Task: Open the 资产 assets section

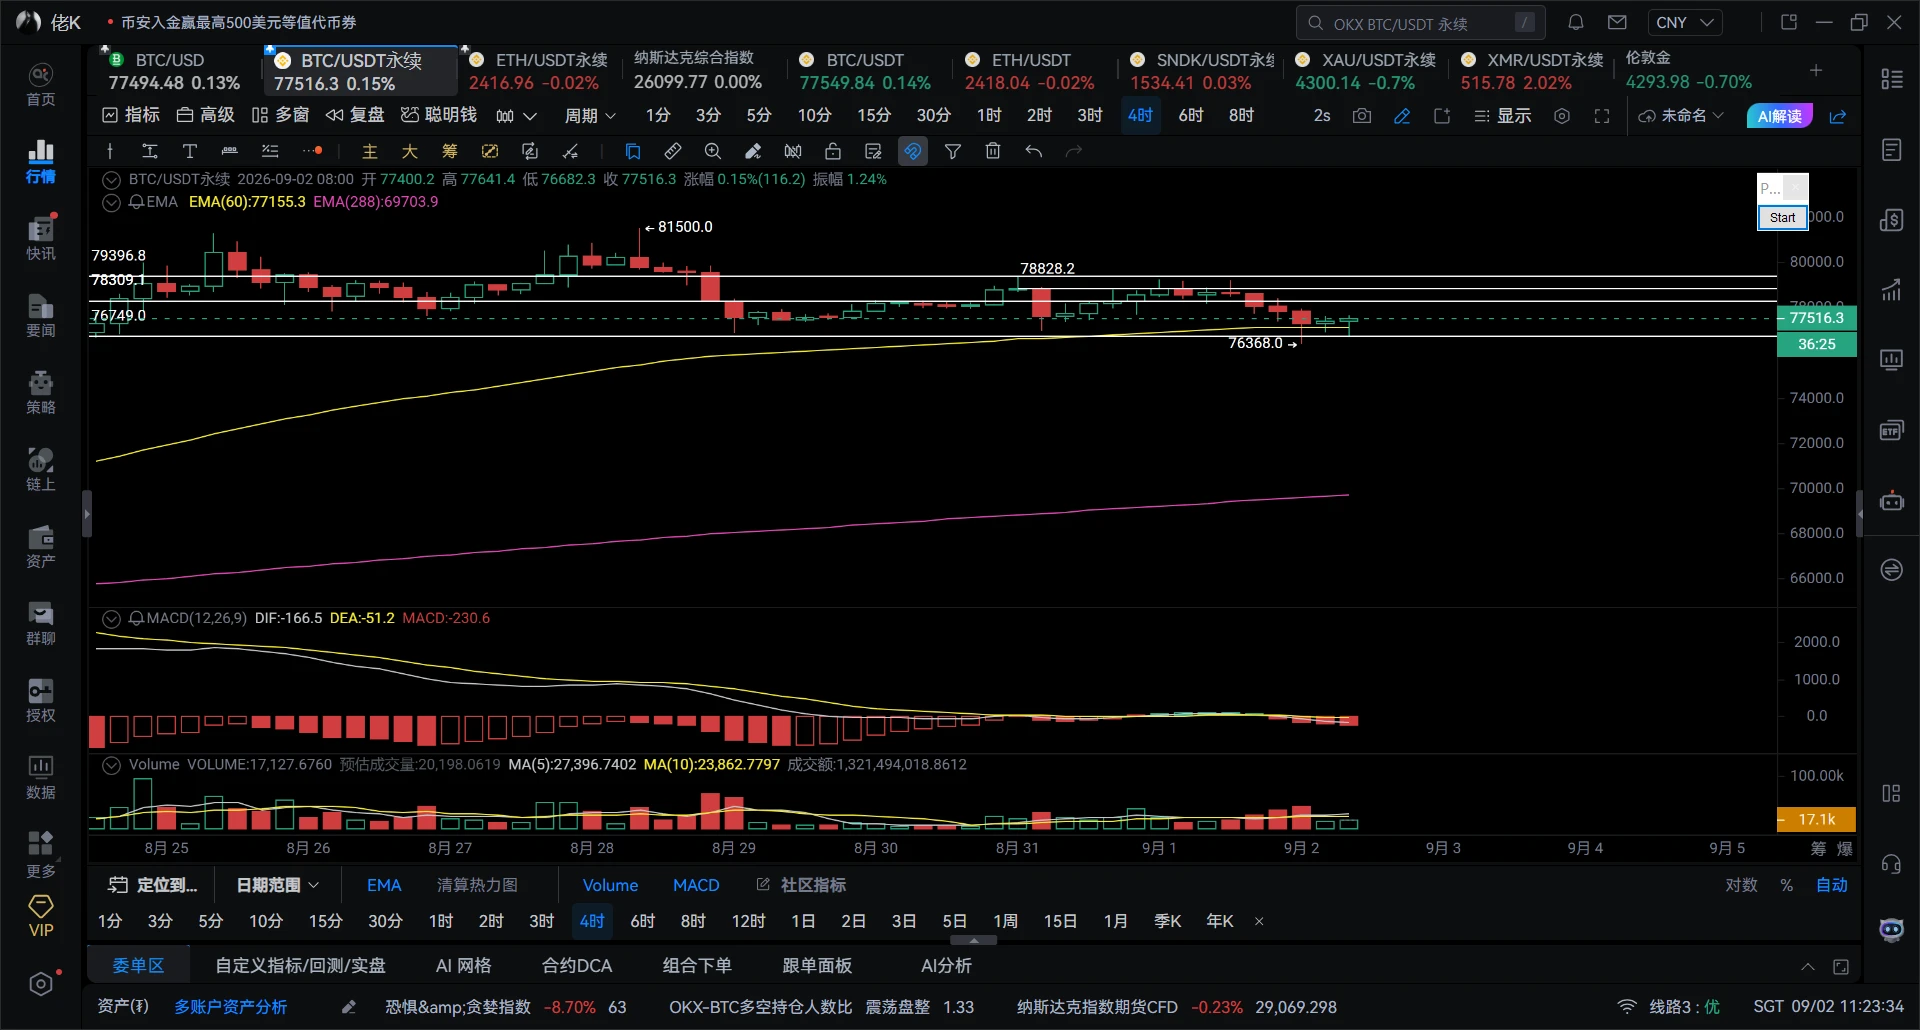Action: (40, 547)
